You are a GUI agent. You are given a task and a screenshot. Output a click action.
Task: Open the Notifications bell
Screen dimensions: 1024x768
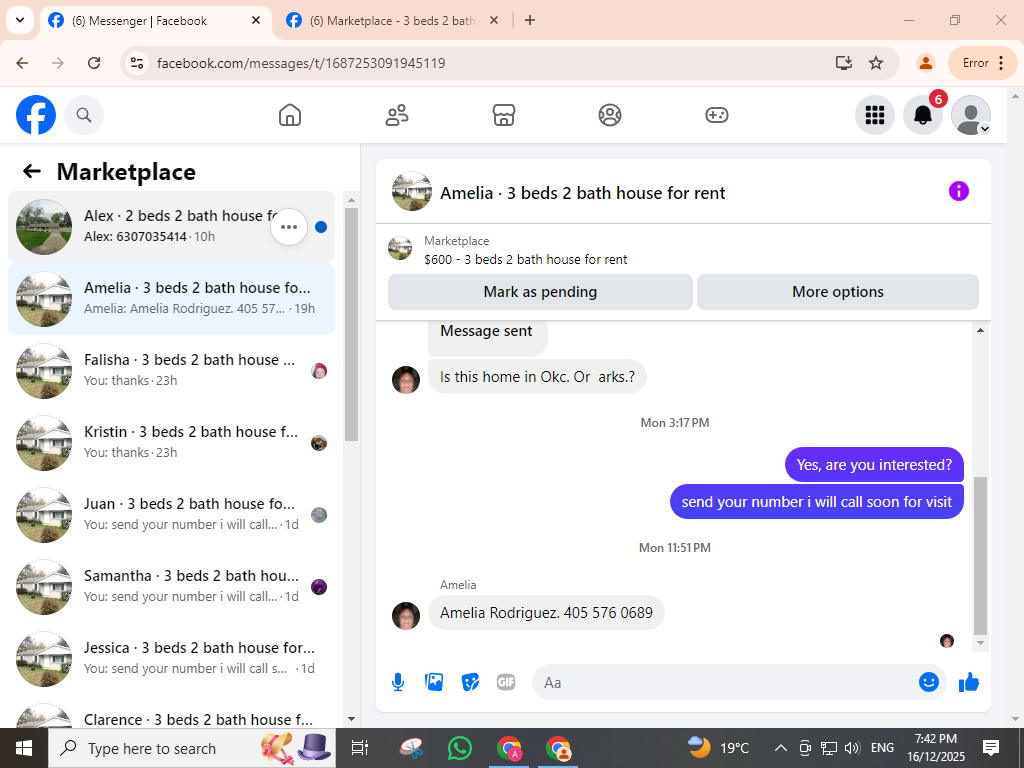[x=923, y=115]
